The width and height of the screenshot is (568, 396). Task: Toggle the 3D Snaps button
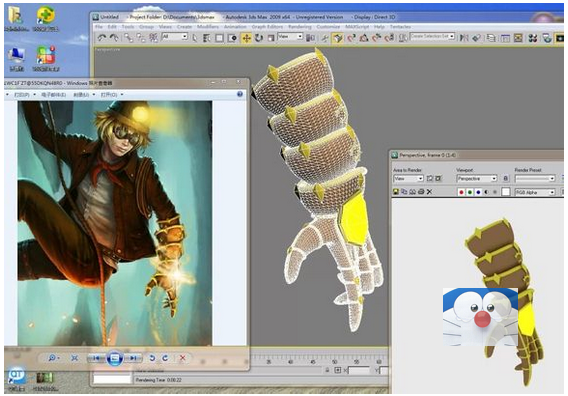click(338, 38)
